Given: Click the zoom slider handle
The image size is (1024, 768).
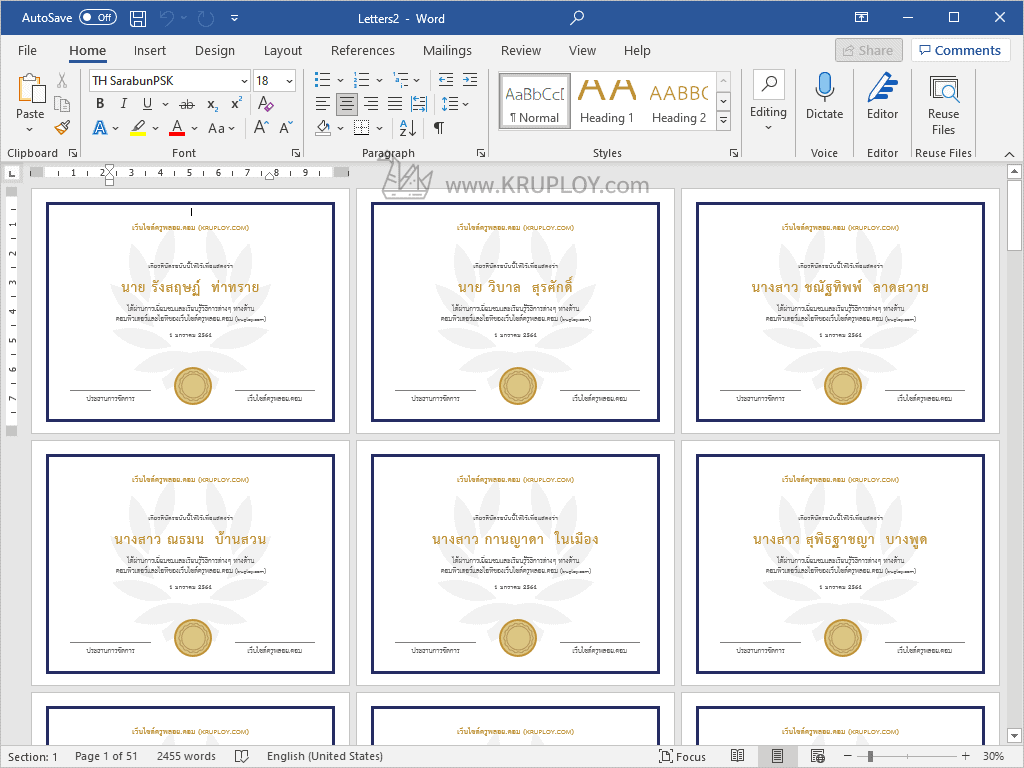Looking at the screenshot, I should click(870, 756).
